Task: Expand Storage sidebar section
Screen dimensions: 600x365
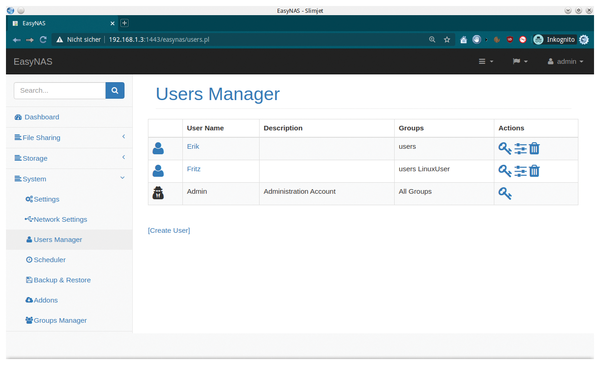Action: [69, 158]
